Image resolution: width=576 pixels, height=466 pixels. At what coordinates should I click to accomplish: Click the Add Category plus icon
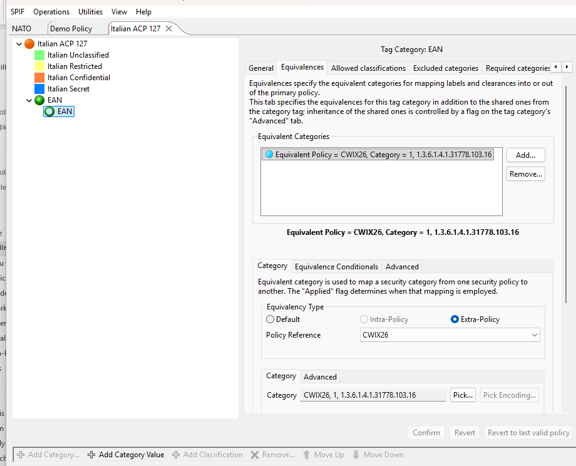tap(21, 455)
